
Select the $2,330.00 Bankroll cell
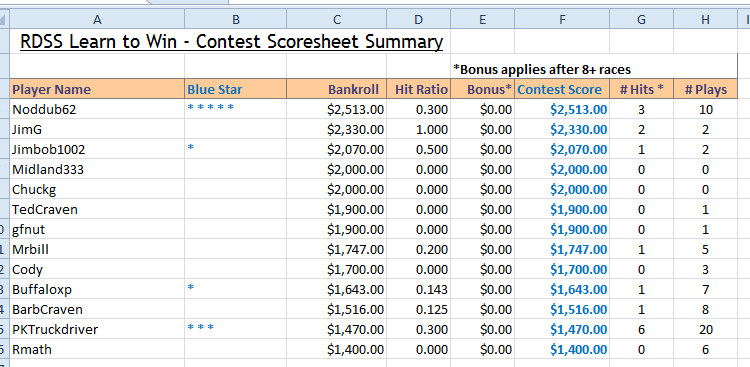(337, 130)
